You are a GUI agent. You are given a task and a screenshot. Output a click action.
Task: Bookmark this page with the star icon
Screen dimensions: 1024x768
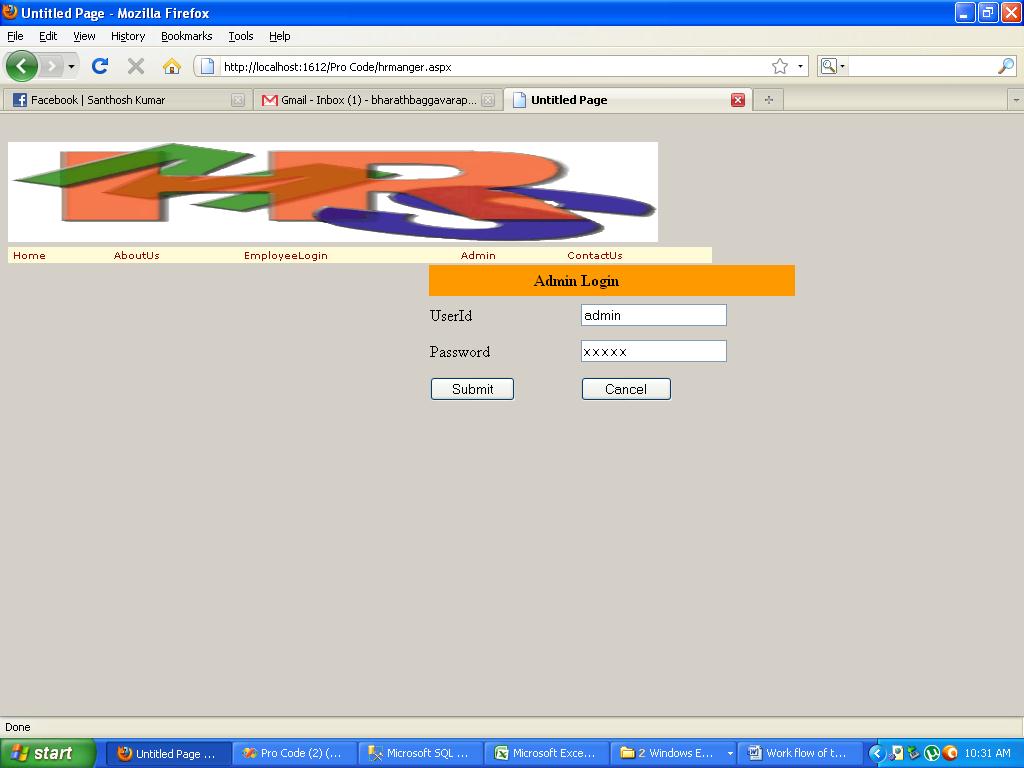[780, 66]
